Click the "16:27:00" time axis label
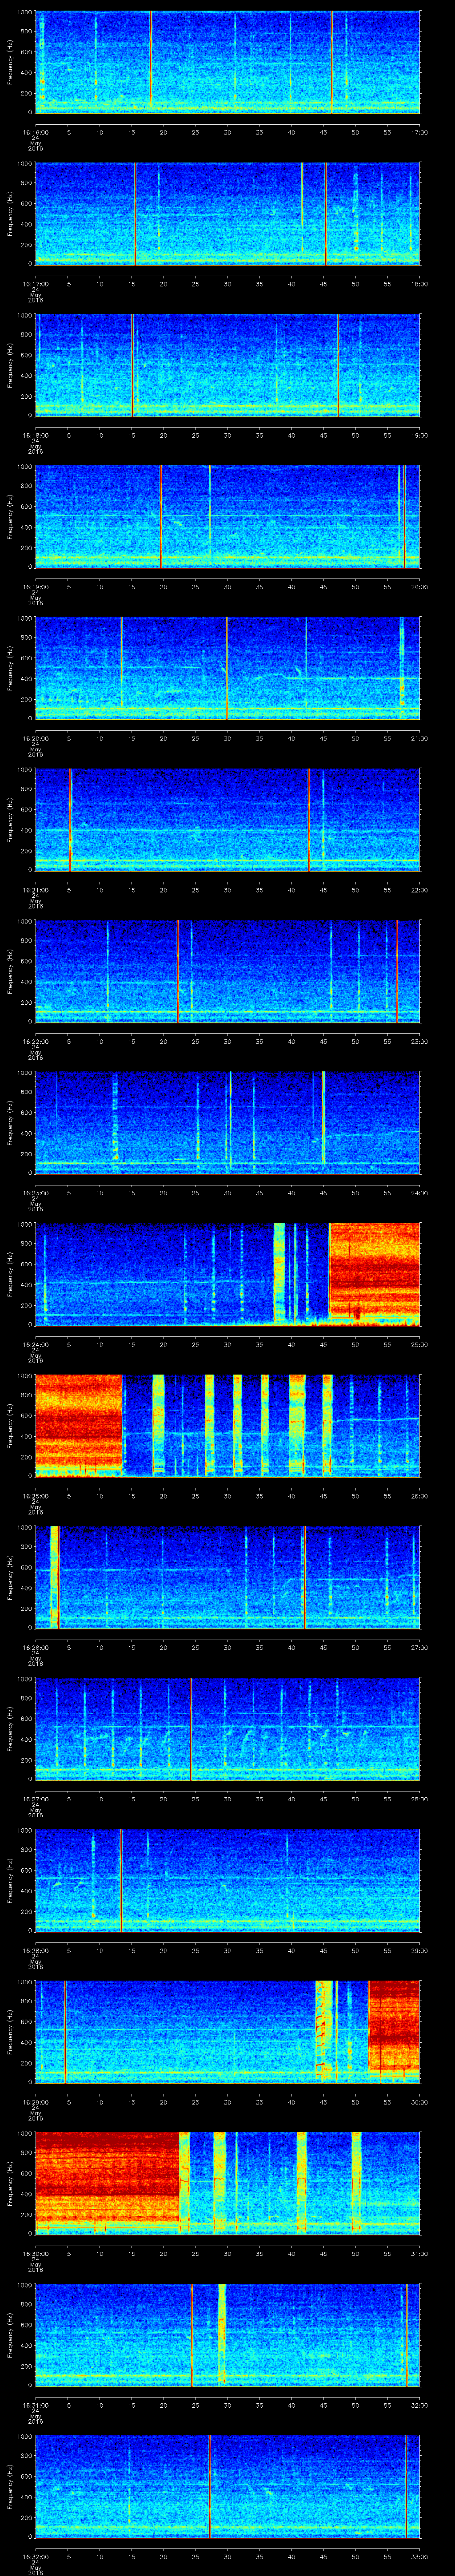Viewport: 455px width, 2576px height. [36, 1798]
